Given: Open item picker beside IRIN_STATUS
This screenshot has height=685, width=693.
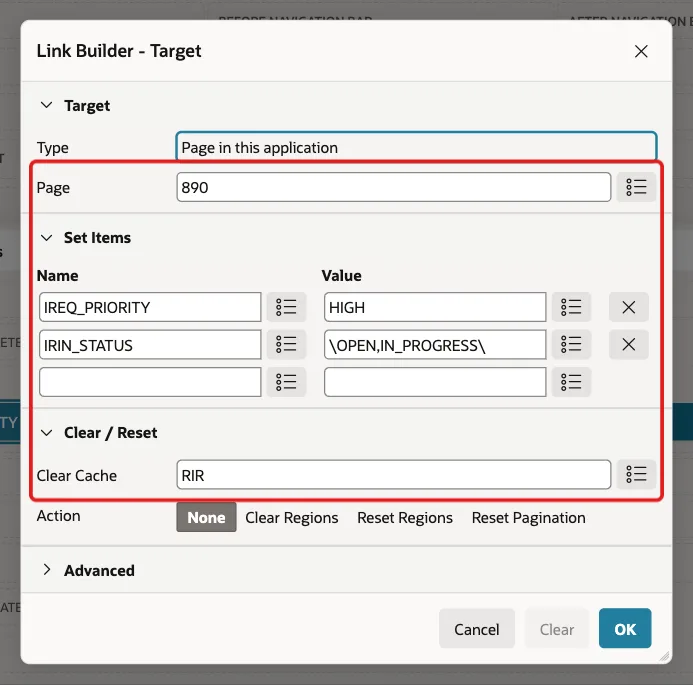Looking at the screenshot, I should 286,345.
